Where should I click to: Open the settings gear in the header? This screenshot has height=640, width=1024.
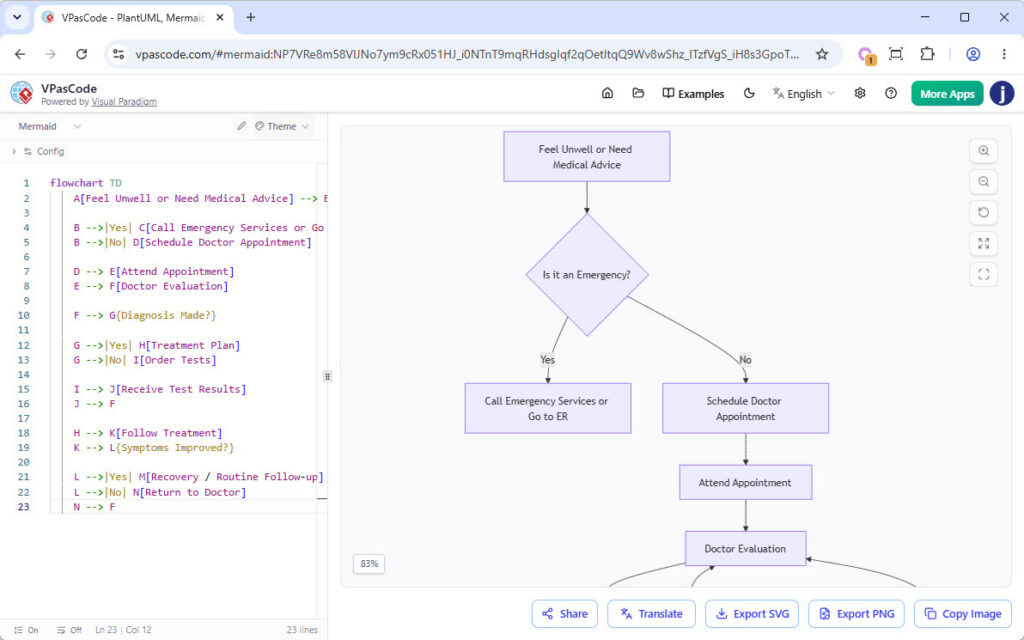point(860,93)
